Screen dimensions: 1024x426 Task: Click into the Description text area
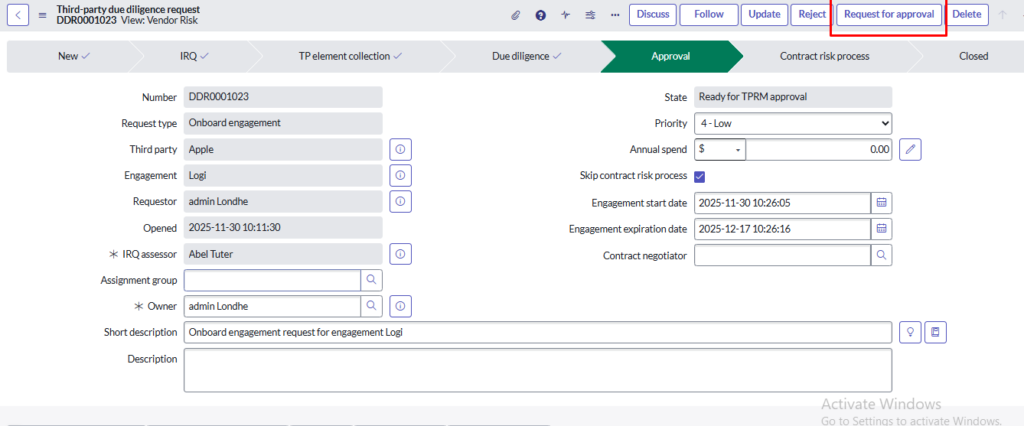537,369
